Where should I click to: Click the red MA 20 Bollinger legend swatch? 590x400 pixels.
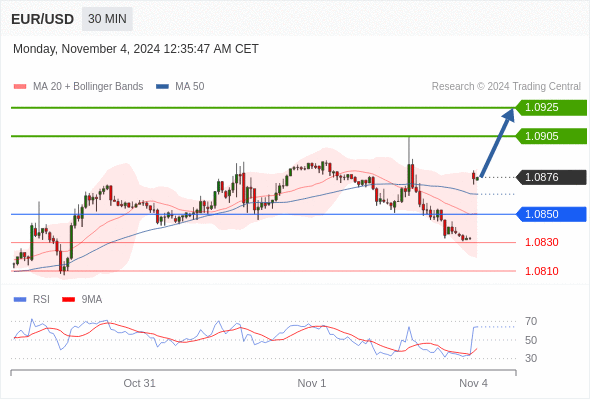tap(20, 87)
